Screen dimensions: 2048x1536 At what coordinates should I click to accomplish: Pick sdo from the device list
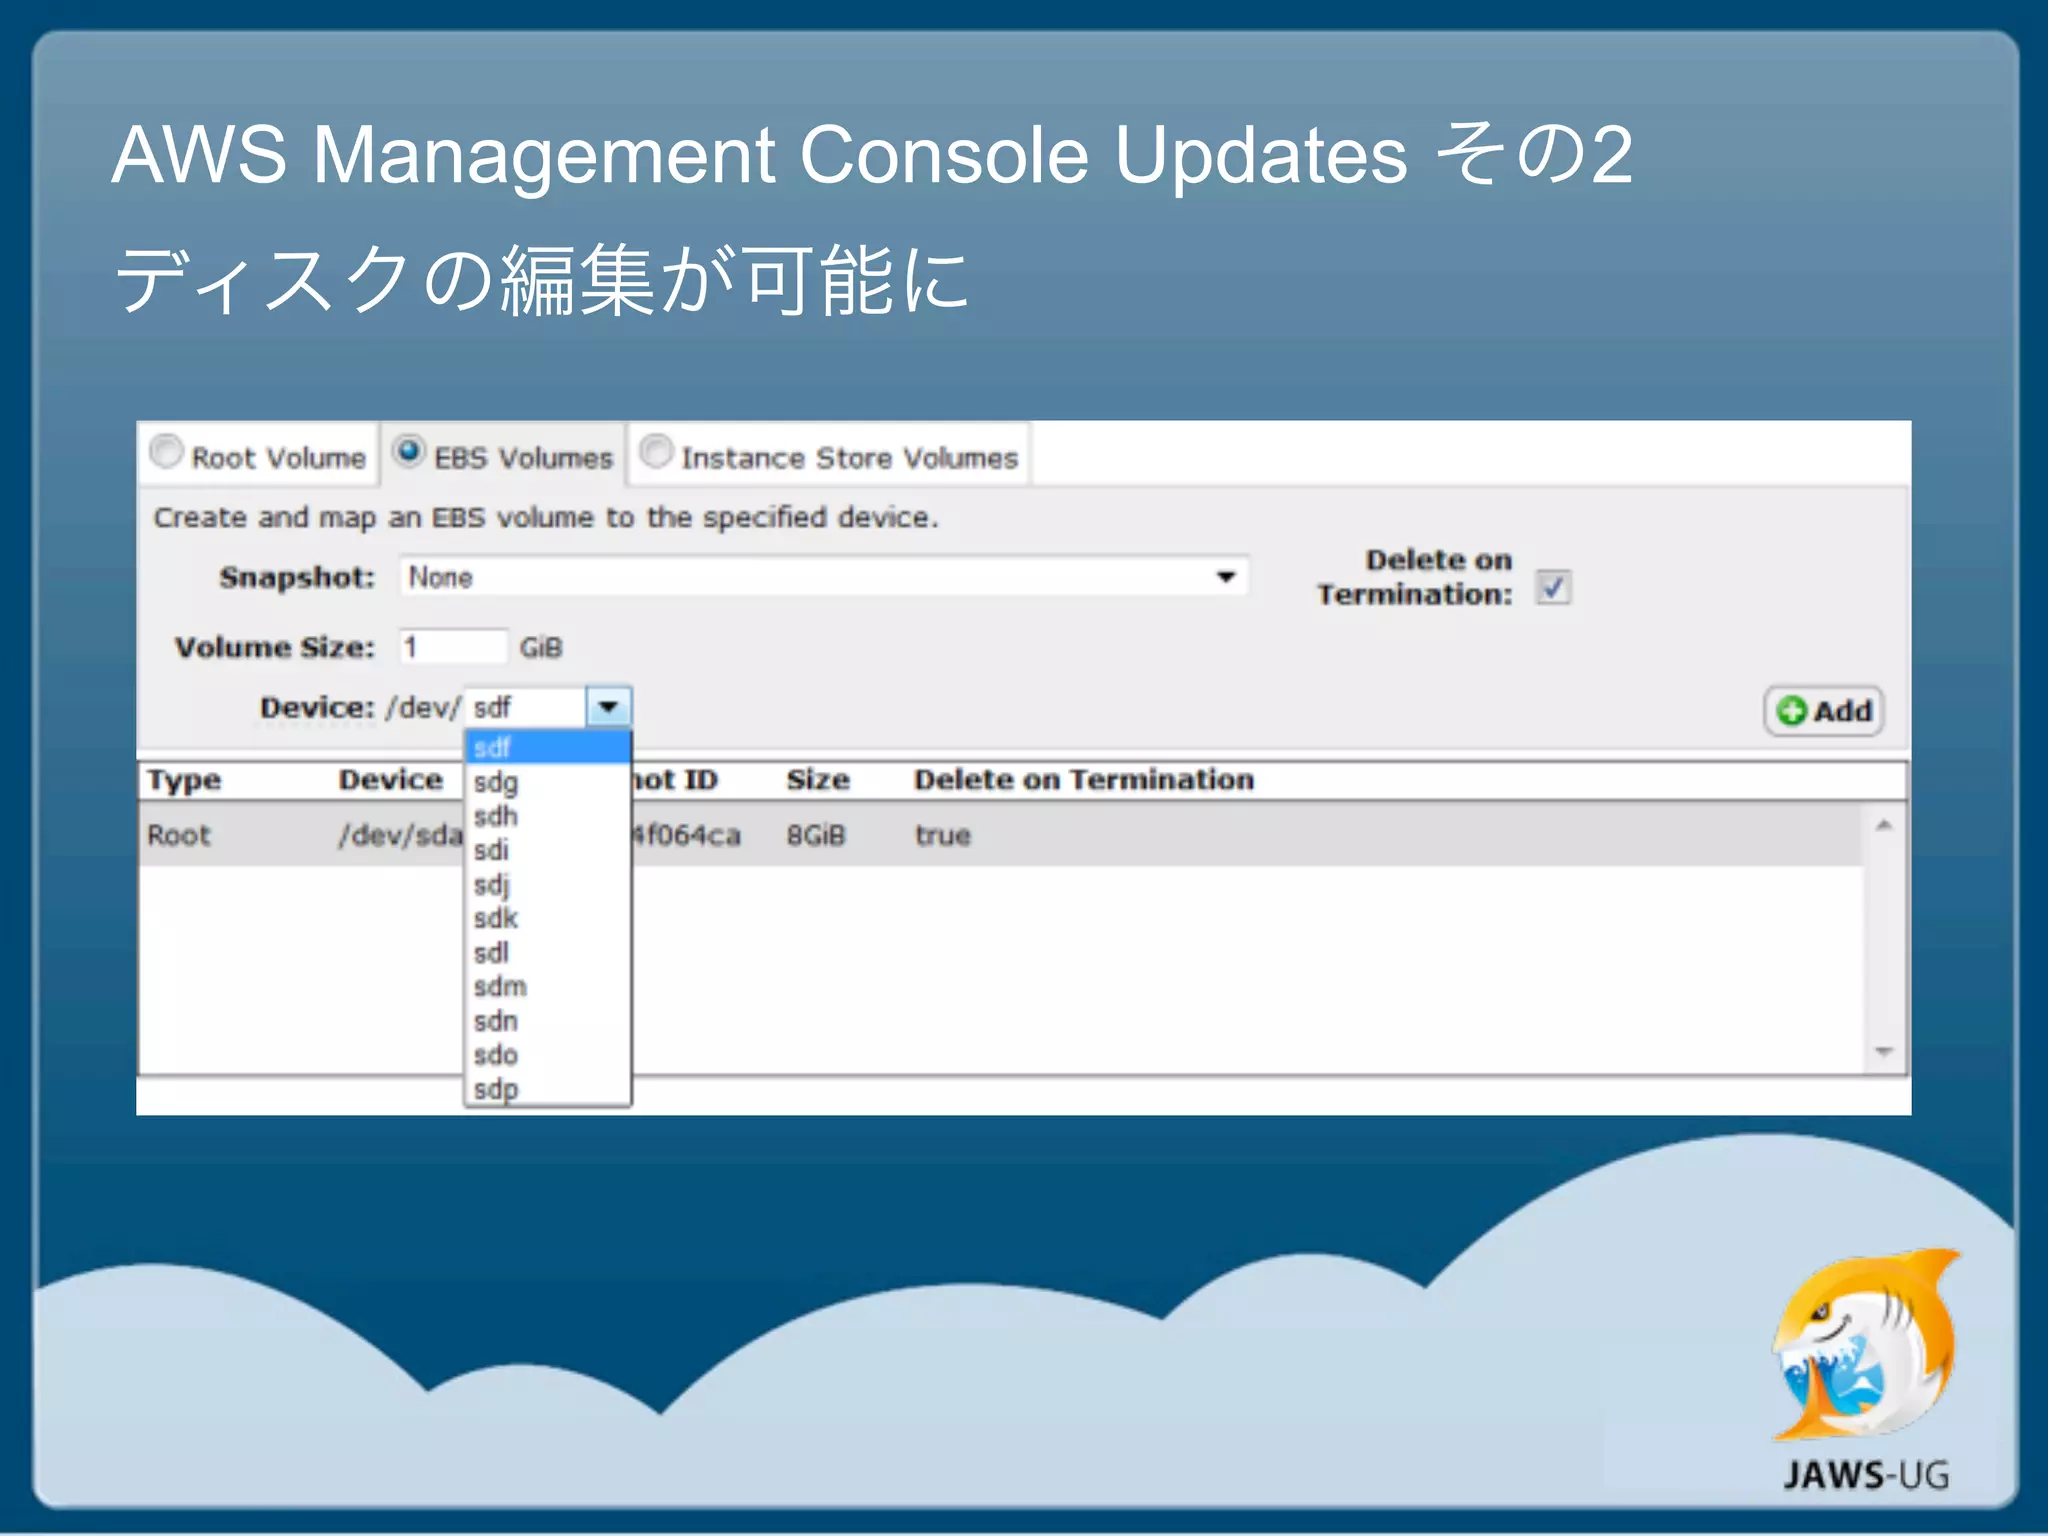[548, 1055]
